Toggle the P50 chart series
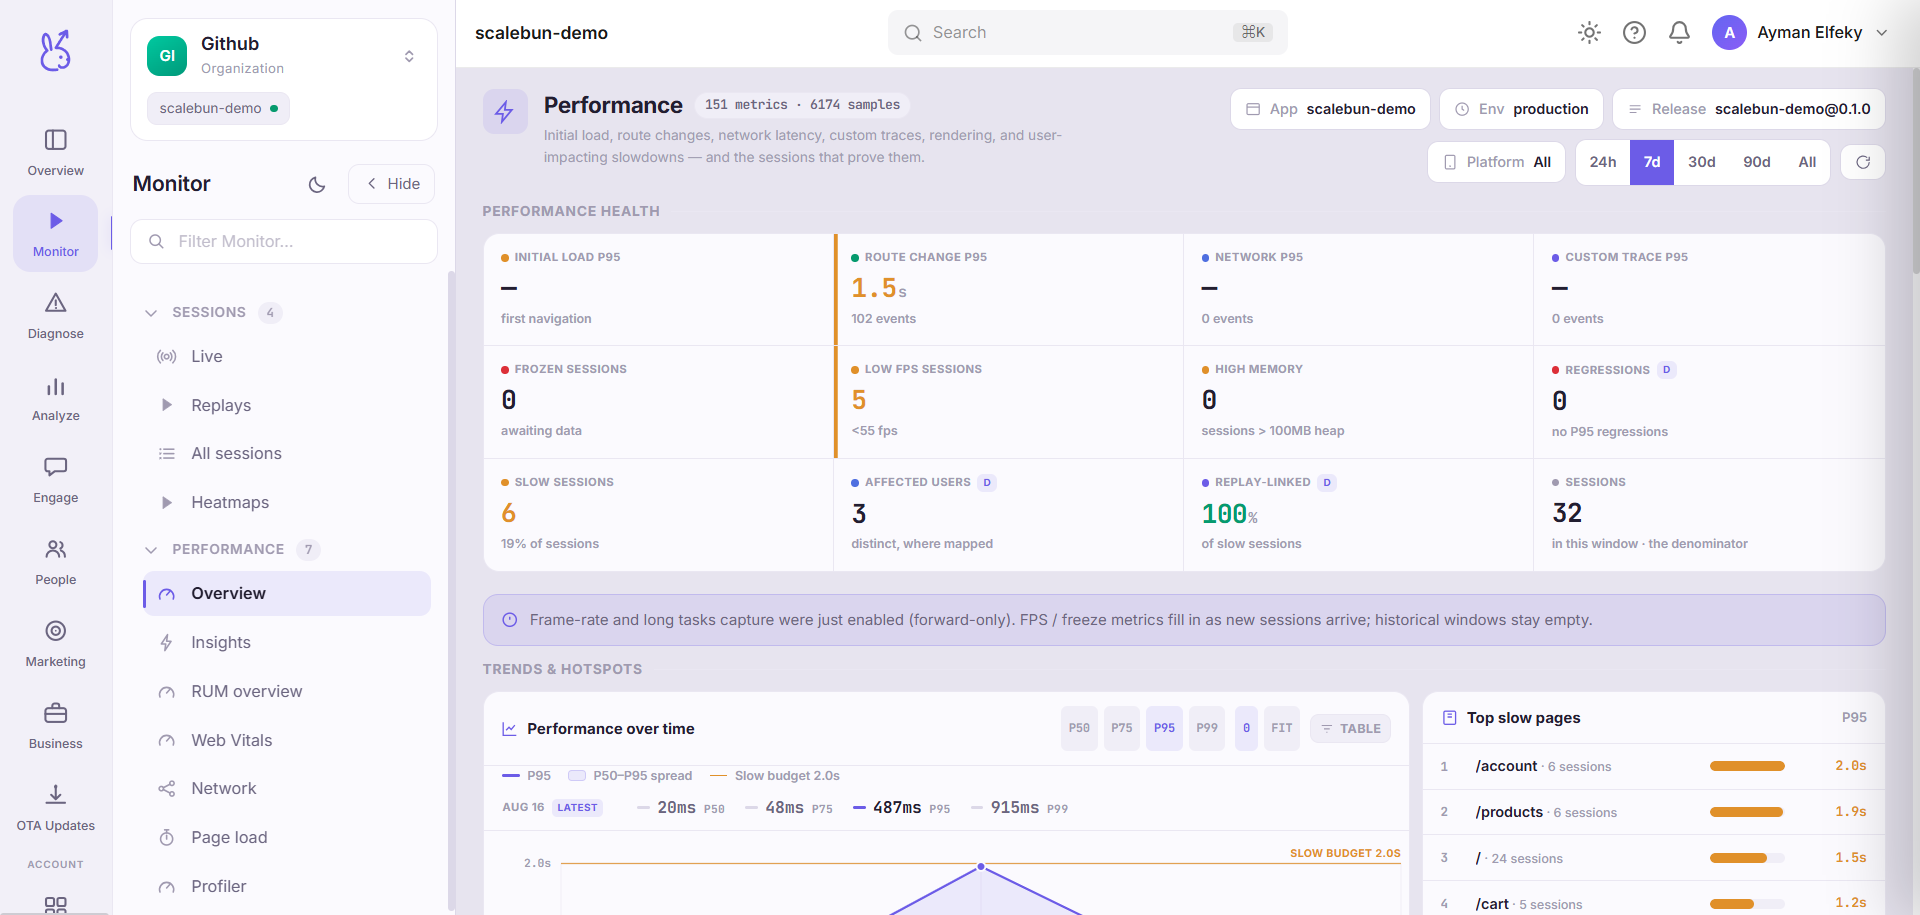The width and height of the screenshot is (1920, 915). (1079, 728)
